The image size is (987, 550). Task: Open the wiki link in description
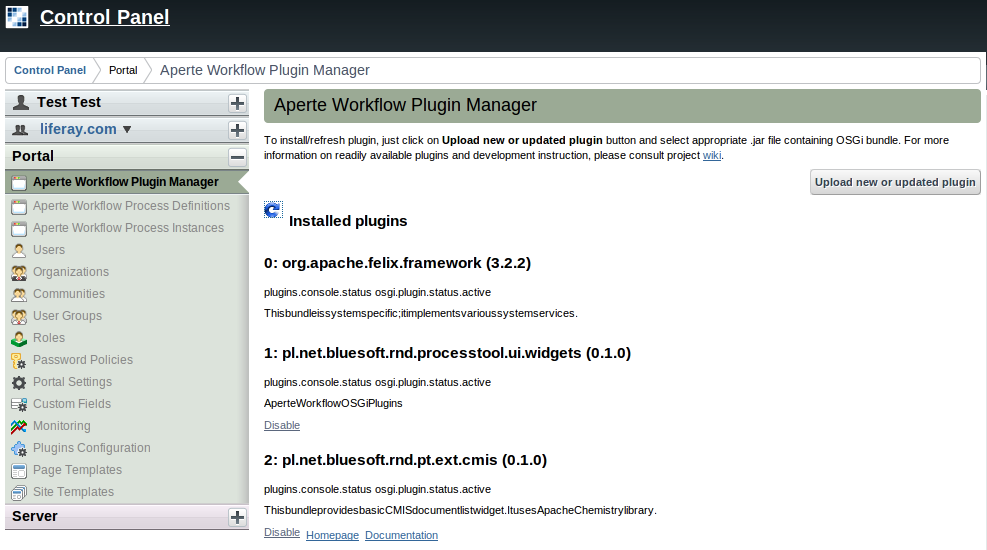click(712, 155)
